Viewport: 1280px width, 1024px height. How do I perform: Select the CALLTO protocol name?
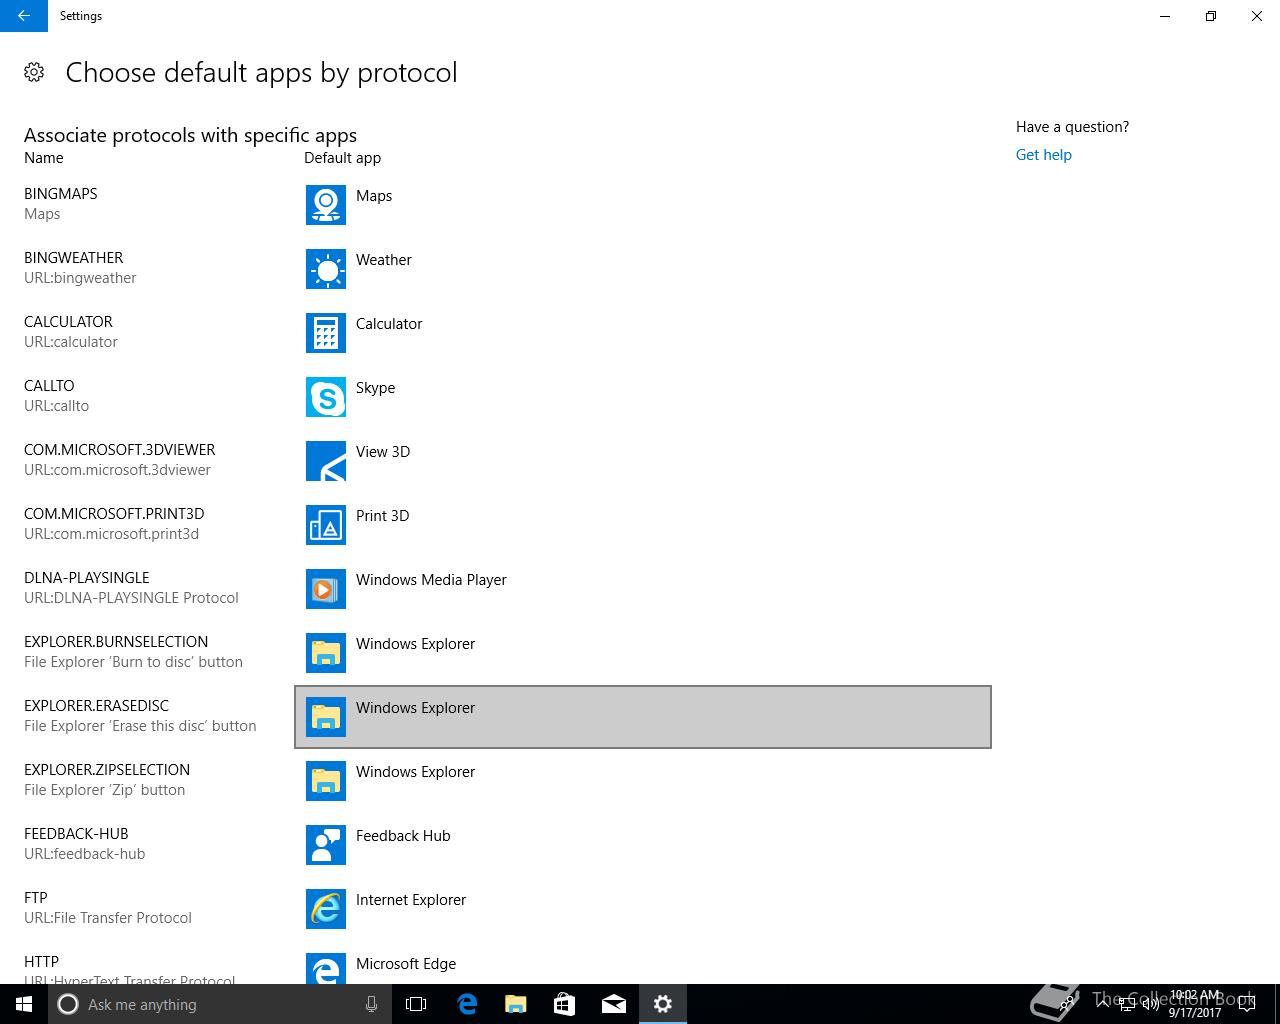pyautogui.click(x=49, y=386)
